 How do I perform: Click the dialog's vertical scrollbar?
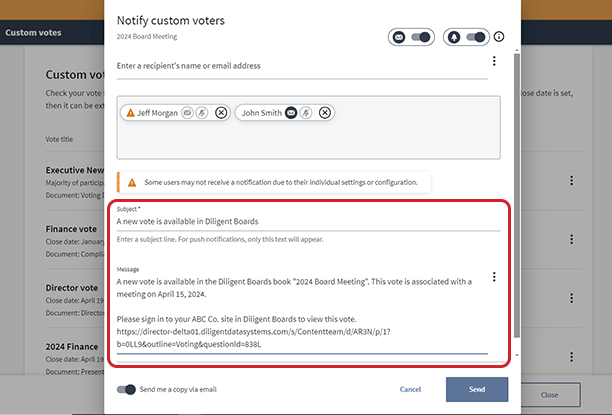(x=516, y=200)
